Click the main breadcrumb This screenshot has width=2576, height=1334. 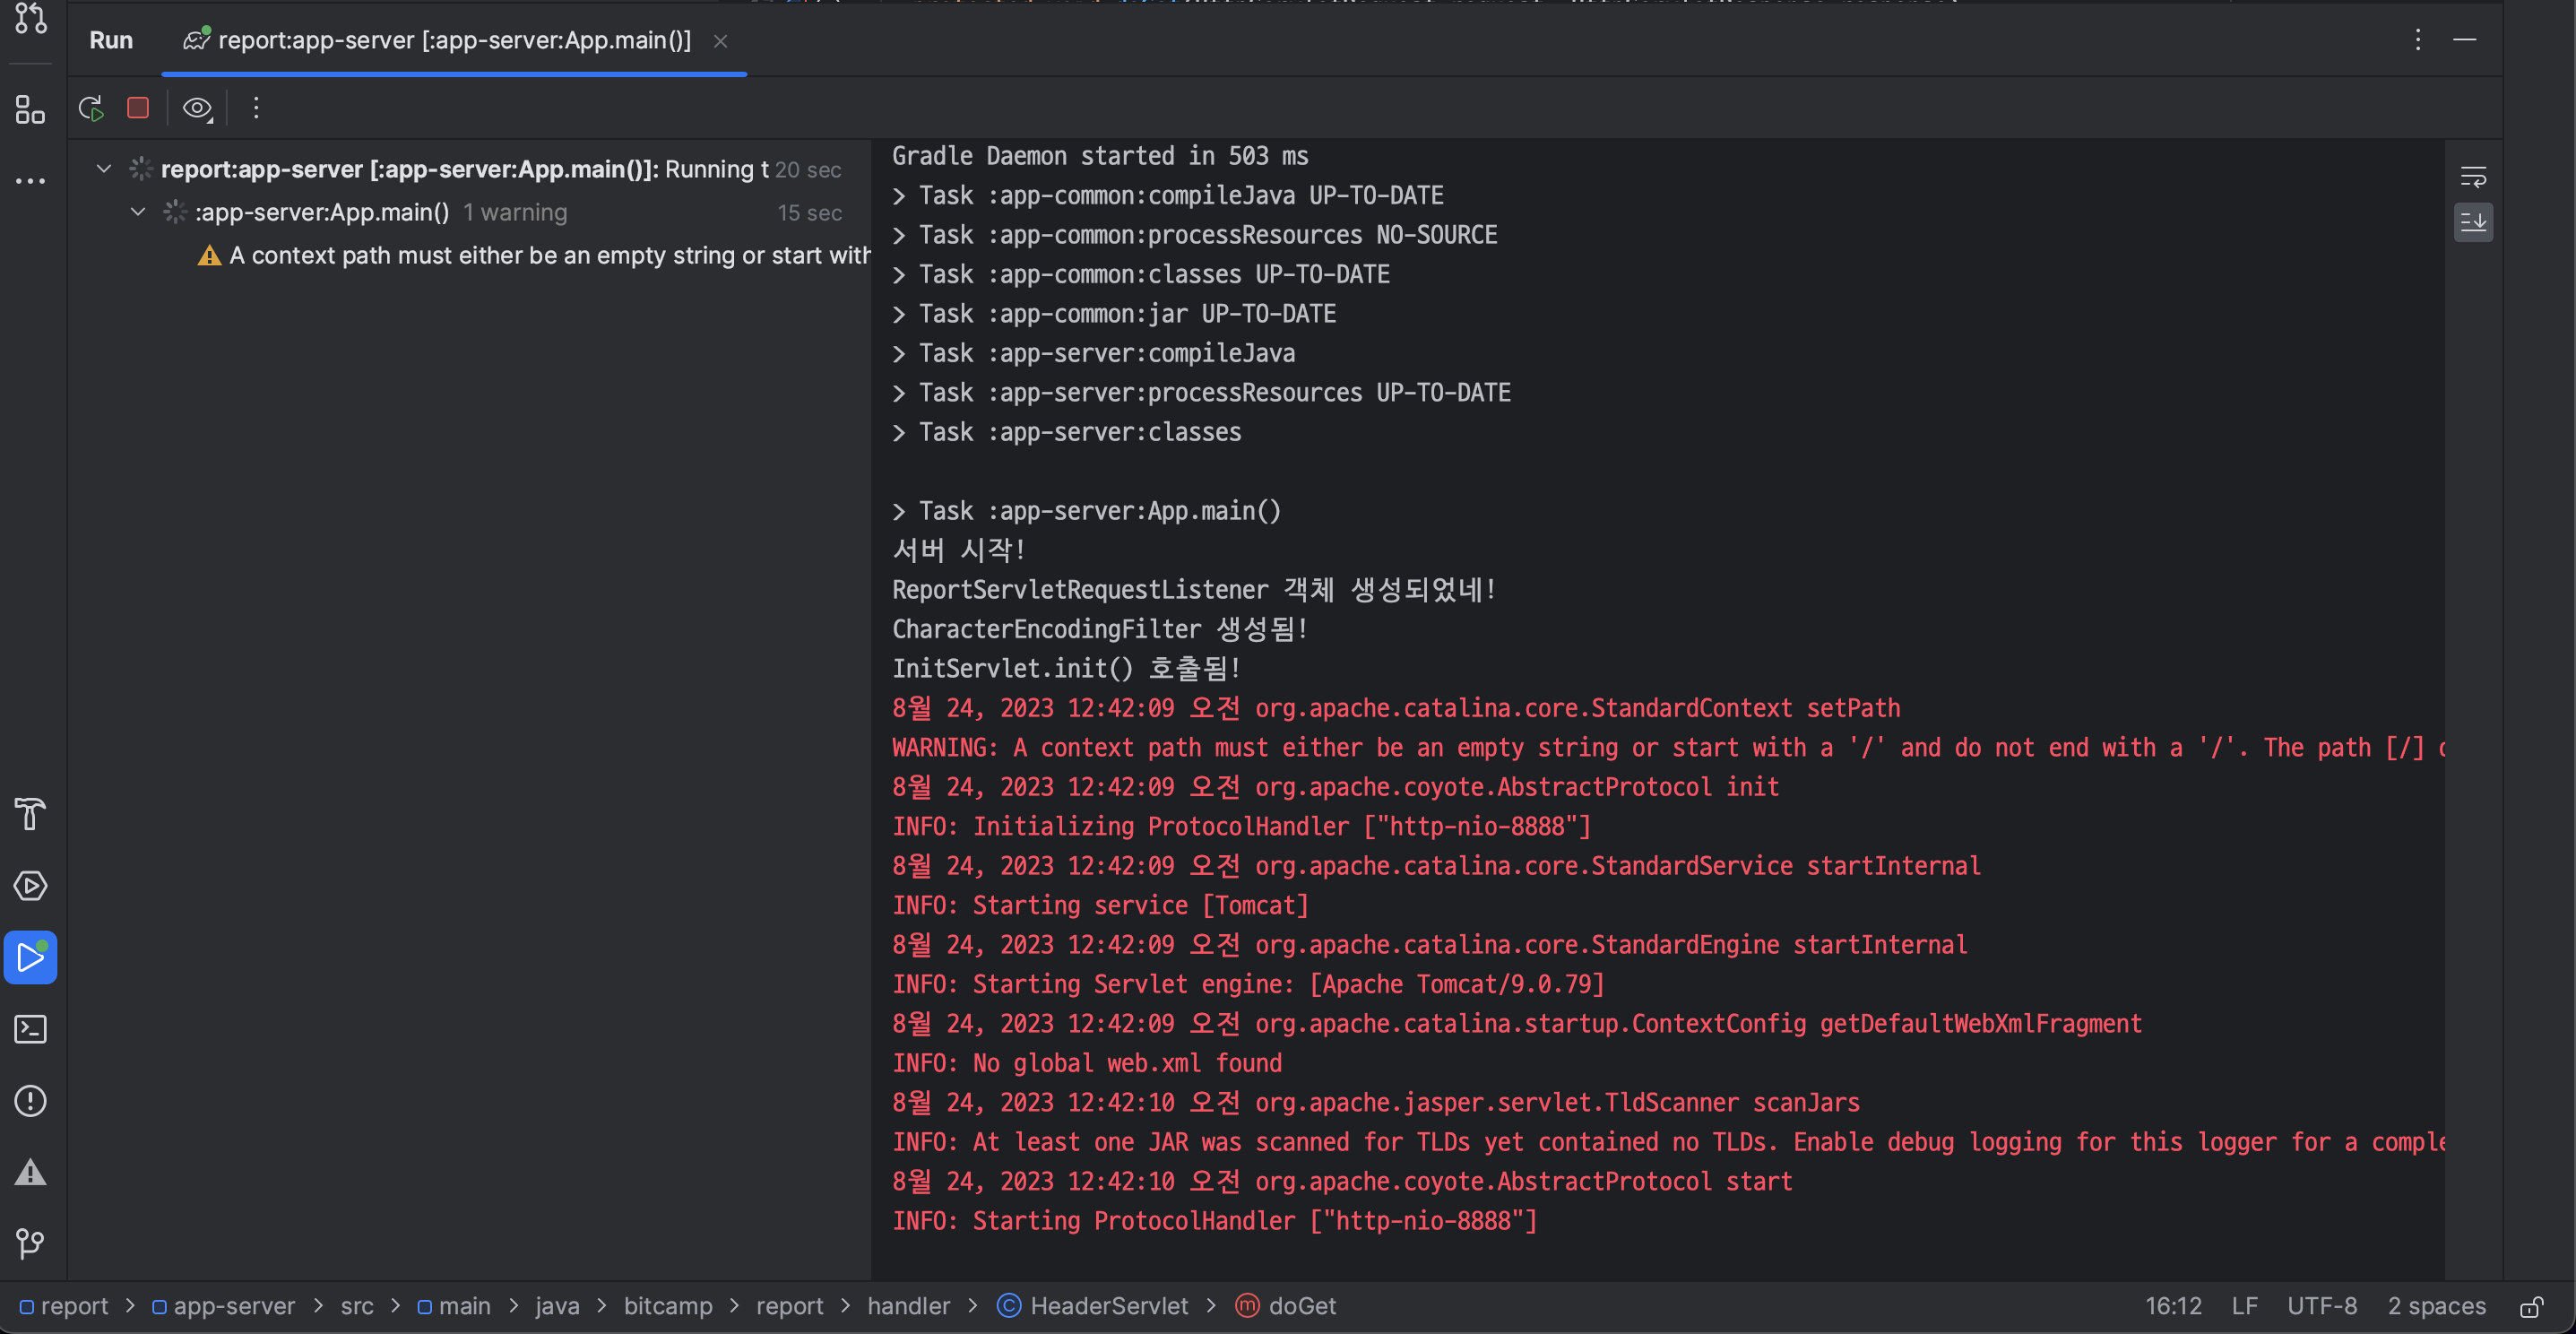454,1306
